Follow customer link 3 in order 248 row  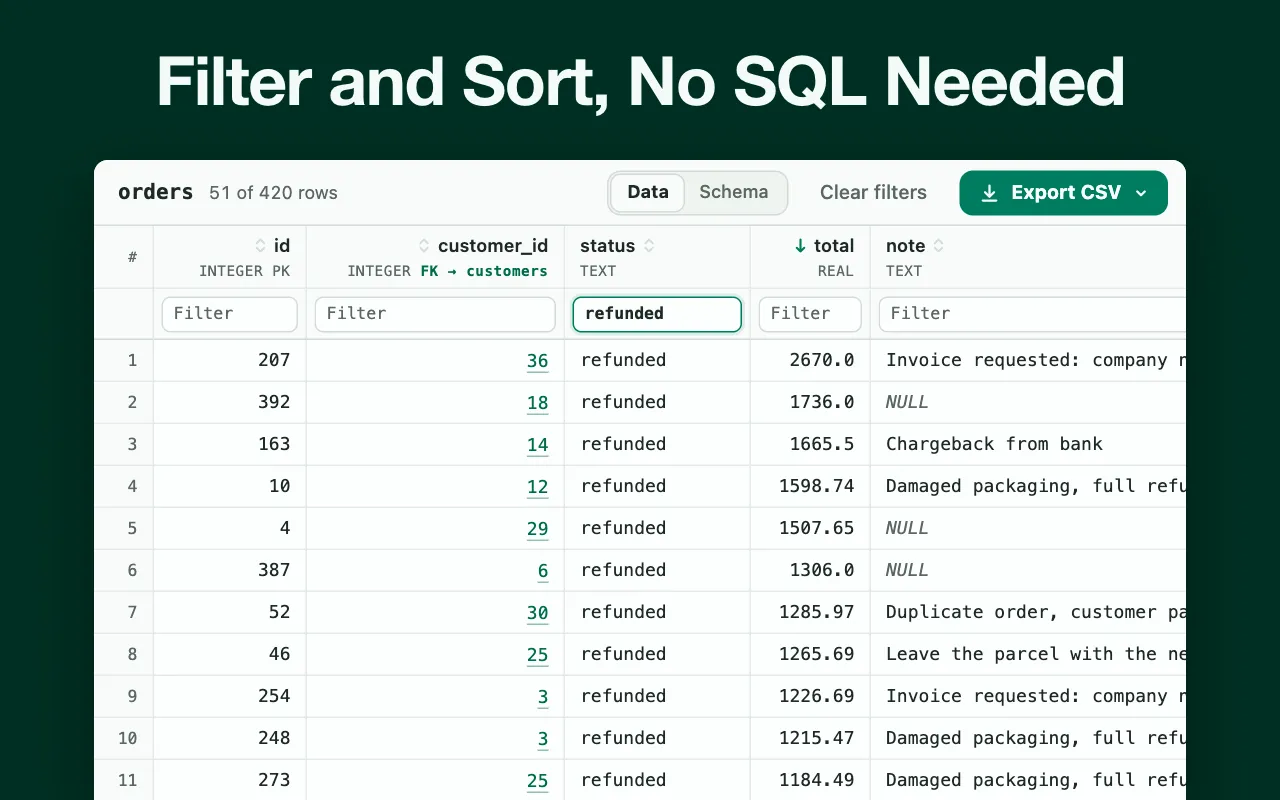pos(543,739)
